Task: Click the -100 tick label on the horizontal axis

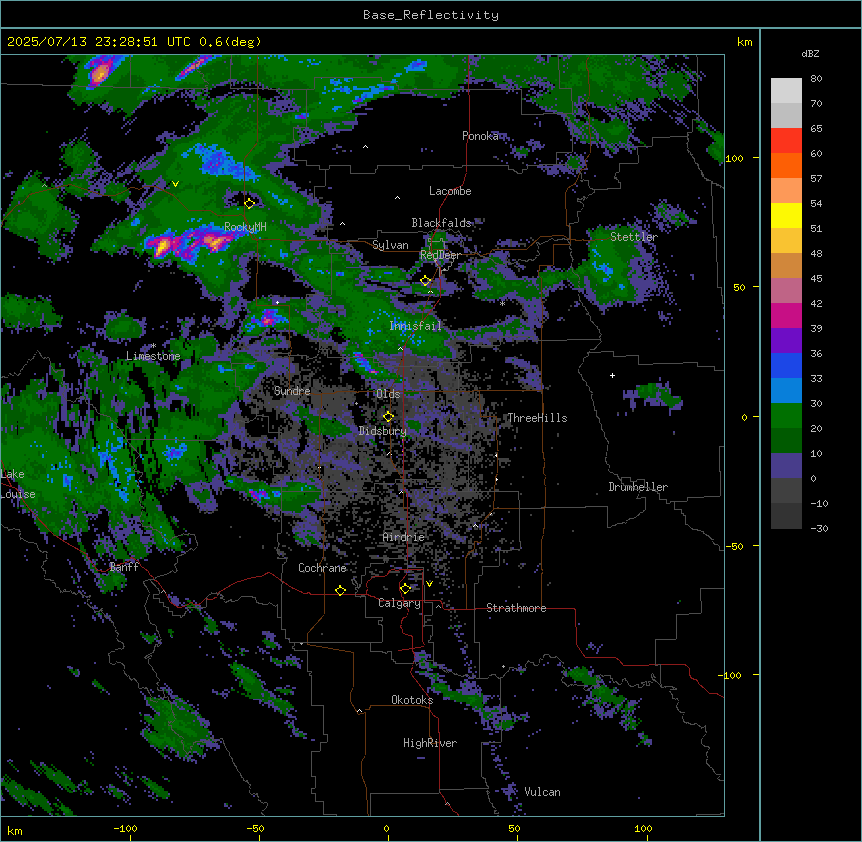Action: (x=125, y=829)
